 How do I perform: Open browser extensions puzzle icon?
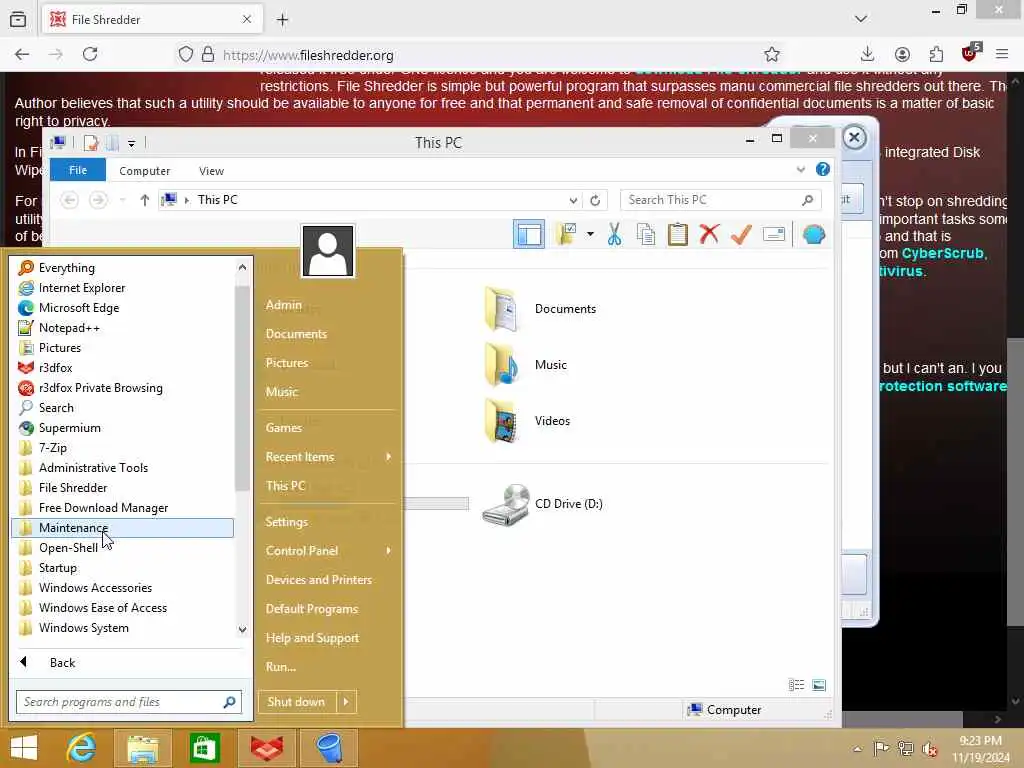[x=936, y=55]
